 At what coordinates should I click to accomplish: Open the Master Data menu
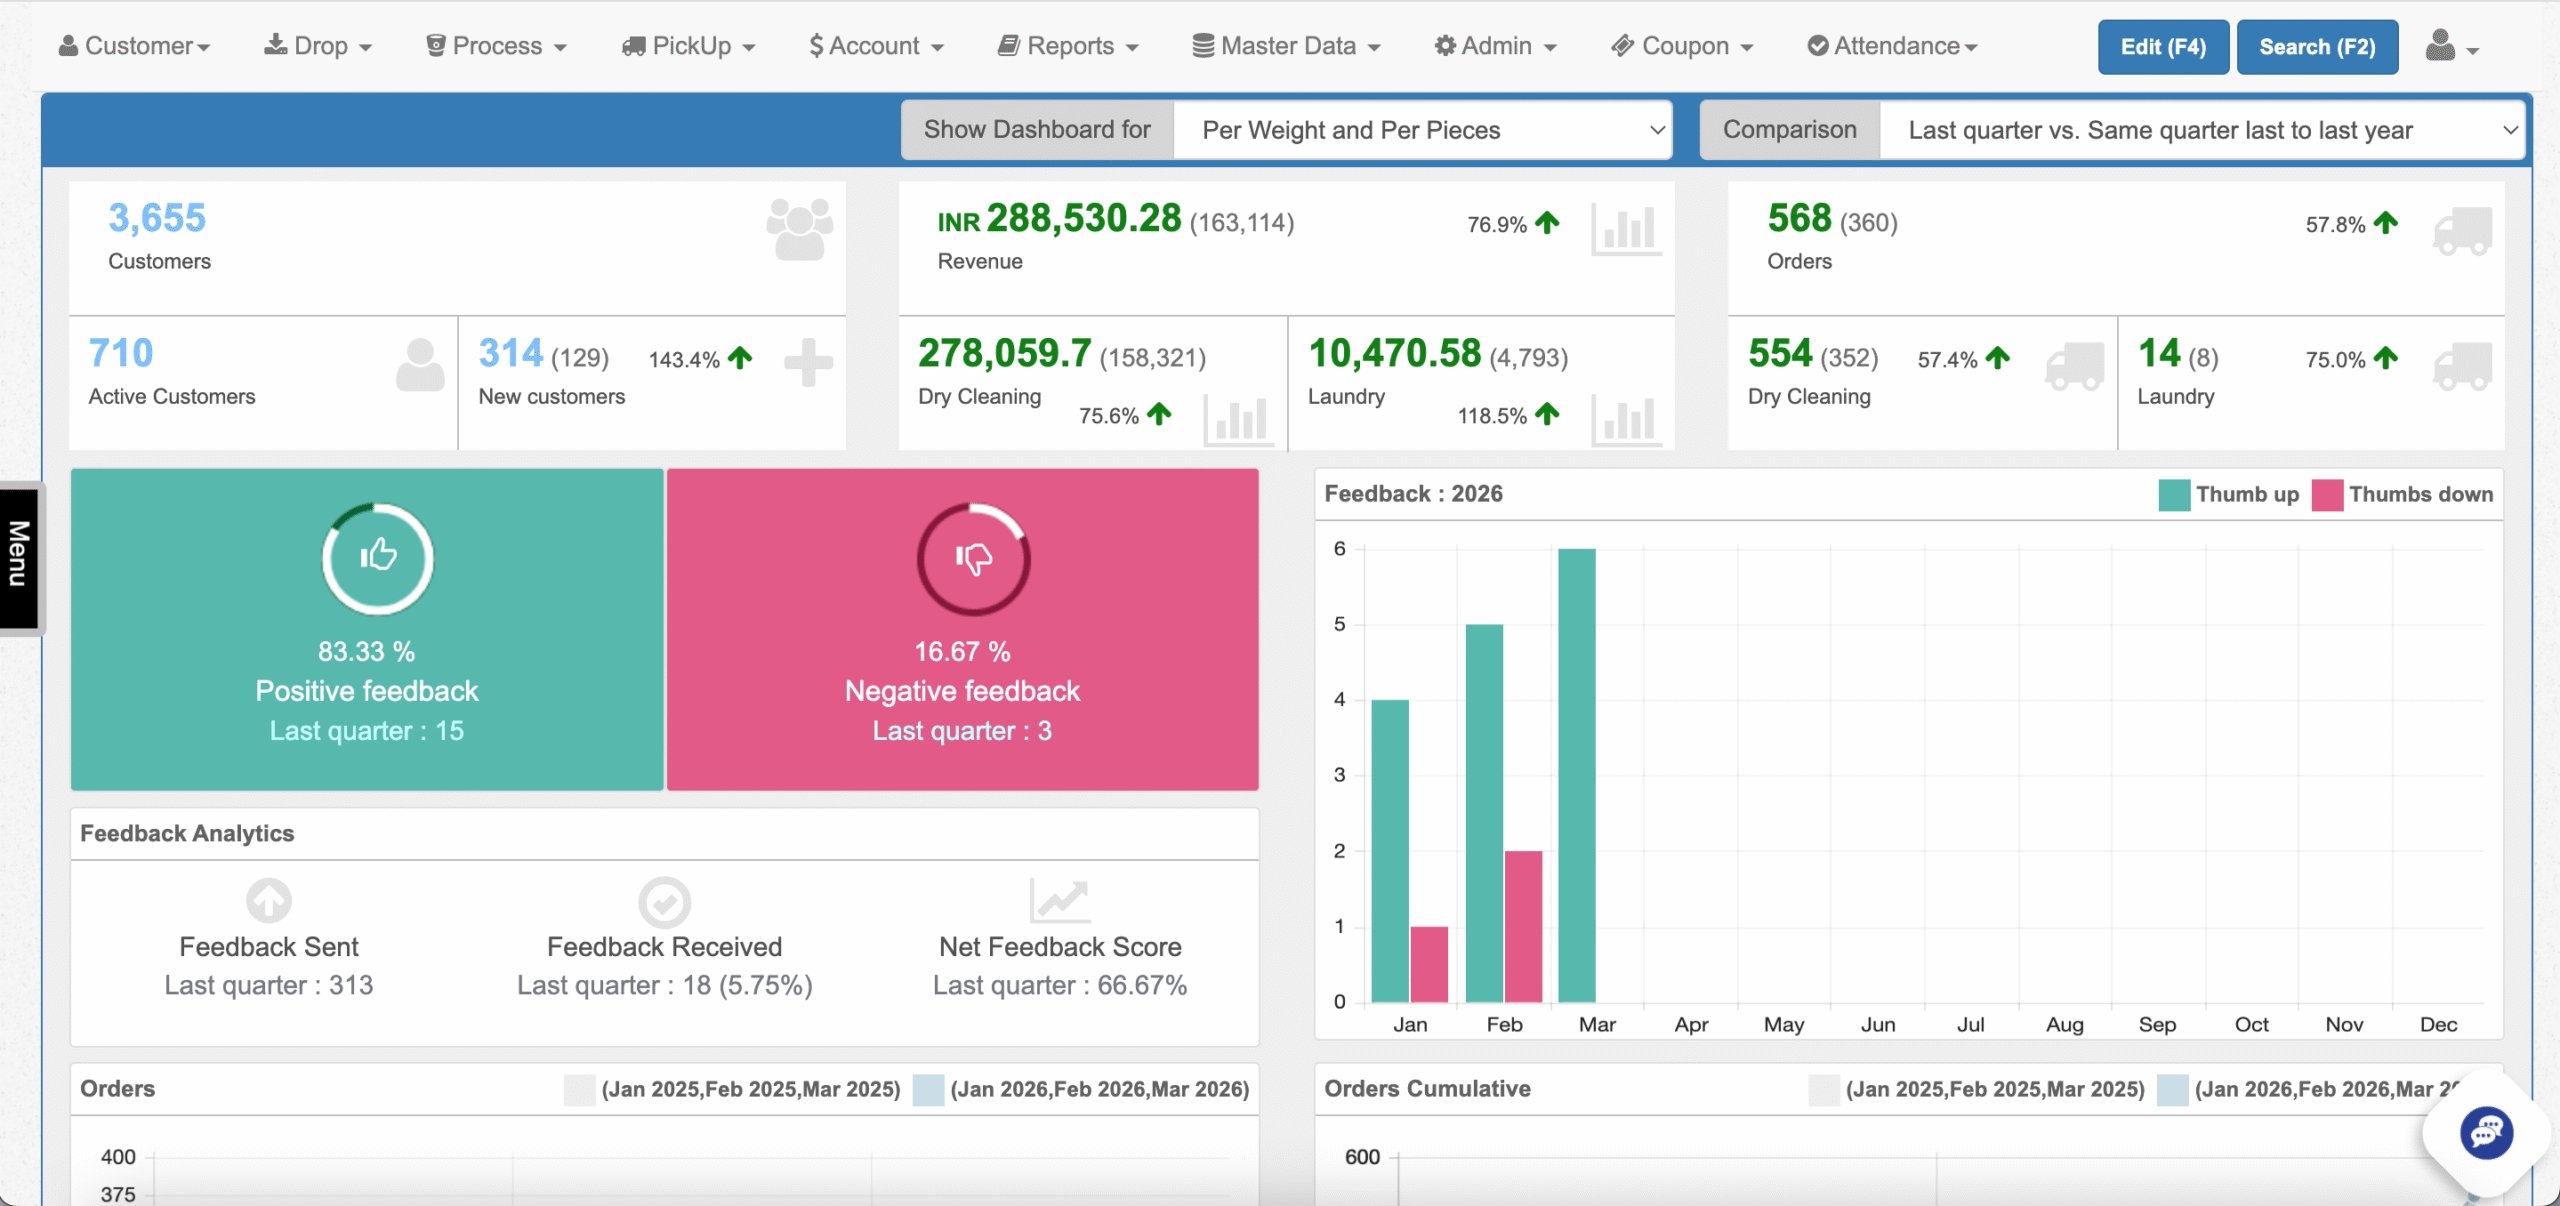pyautogui.click(x=1285, y=46)
